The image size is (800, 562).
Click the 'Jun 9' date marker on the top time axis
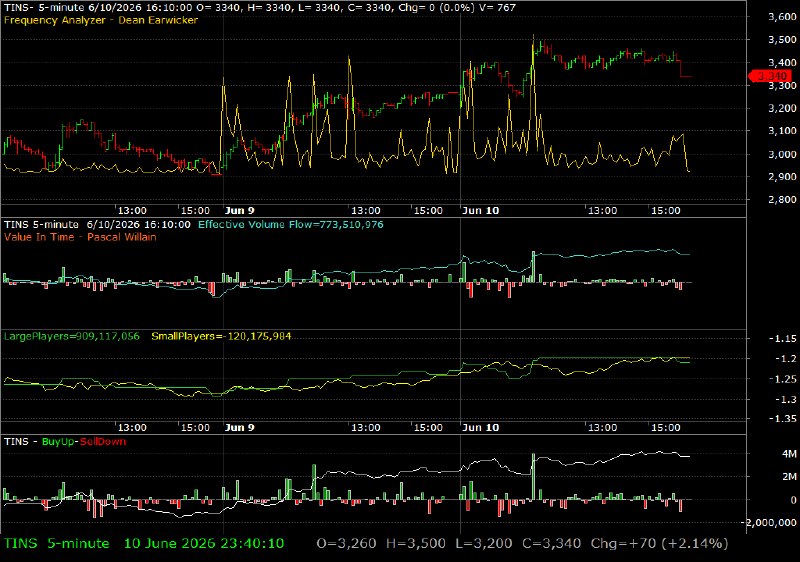coord(239,210)
